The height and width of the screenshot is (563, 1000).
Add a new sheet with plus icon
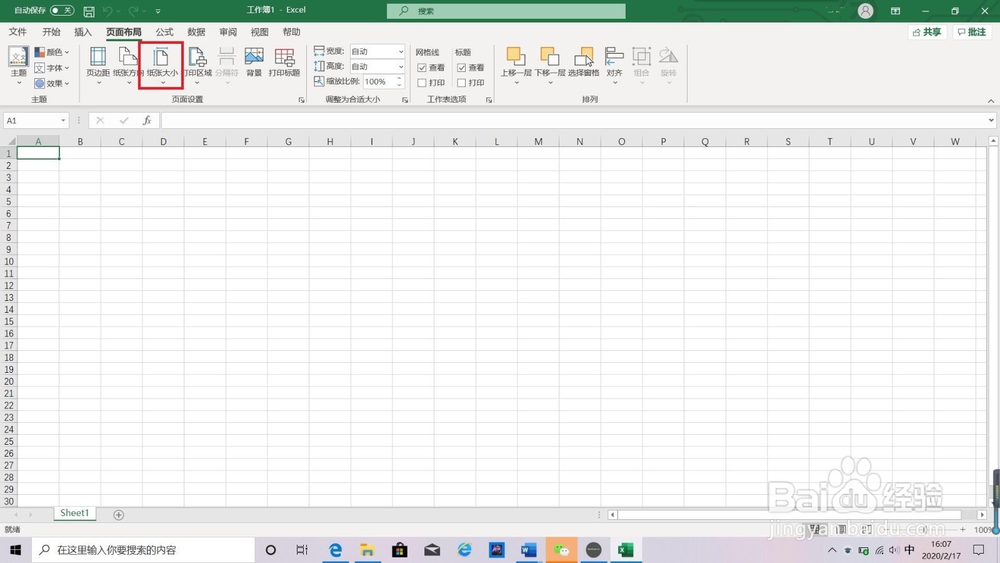[x=119, y=515]
